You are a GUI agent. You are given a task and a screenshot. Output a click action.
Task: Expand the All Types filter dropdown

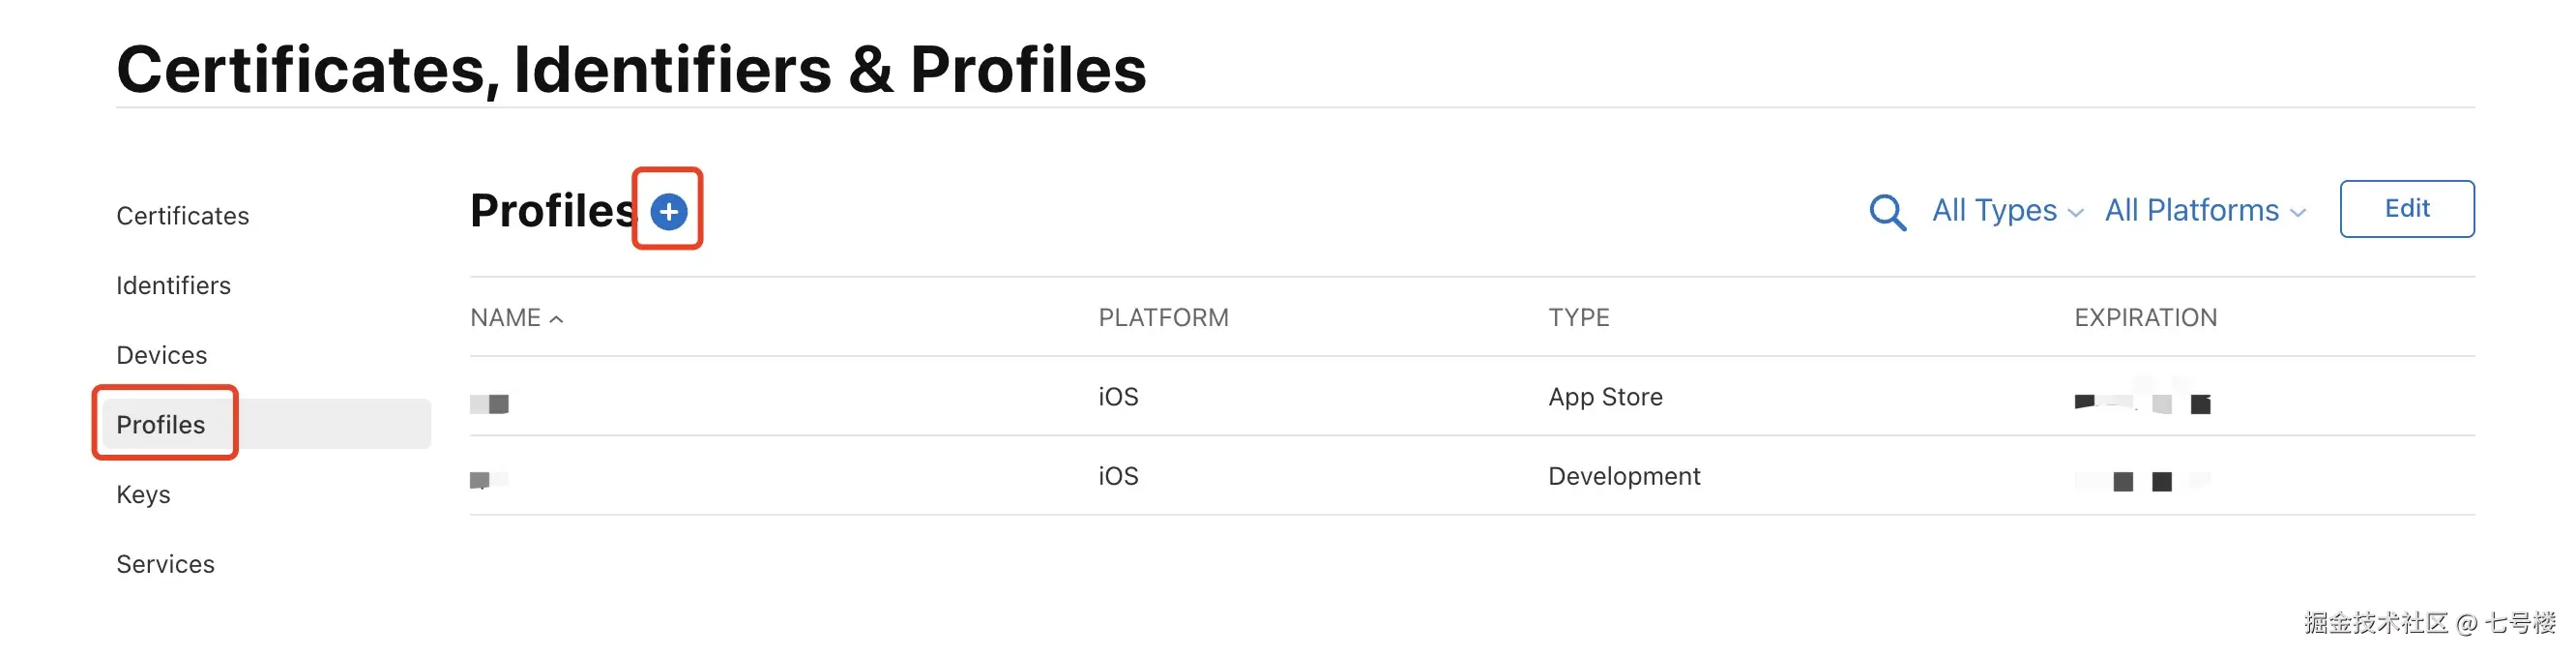[x=2006, y=211]
